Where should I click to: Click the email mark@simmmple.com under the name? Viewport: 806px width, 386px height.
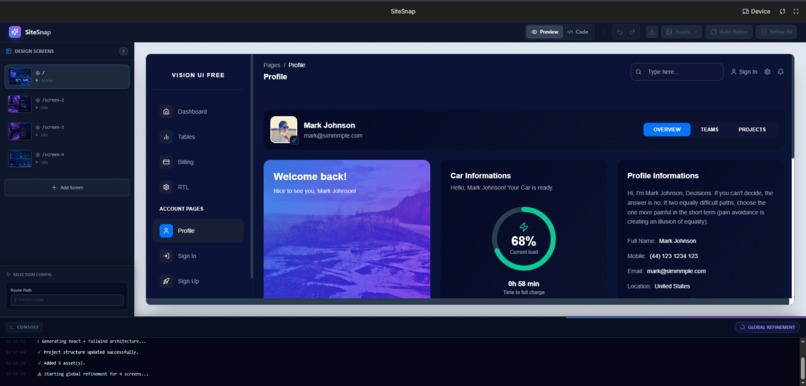click(x=333, y=136)
